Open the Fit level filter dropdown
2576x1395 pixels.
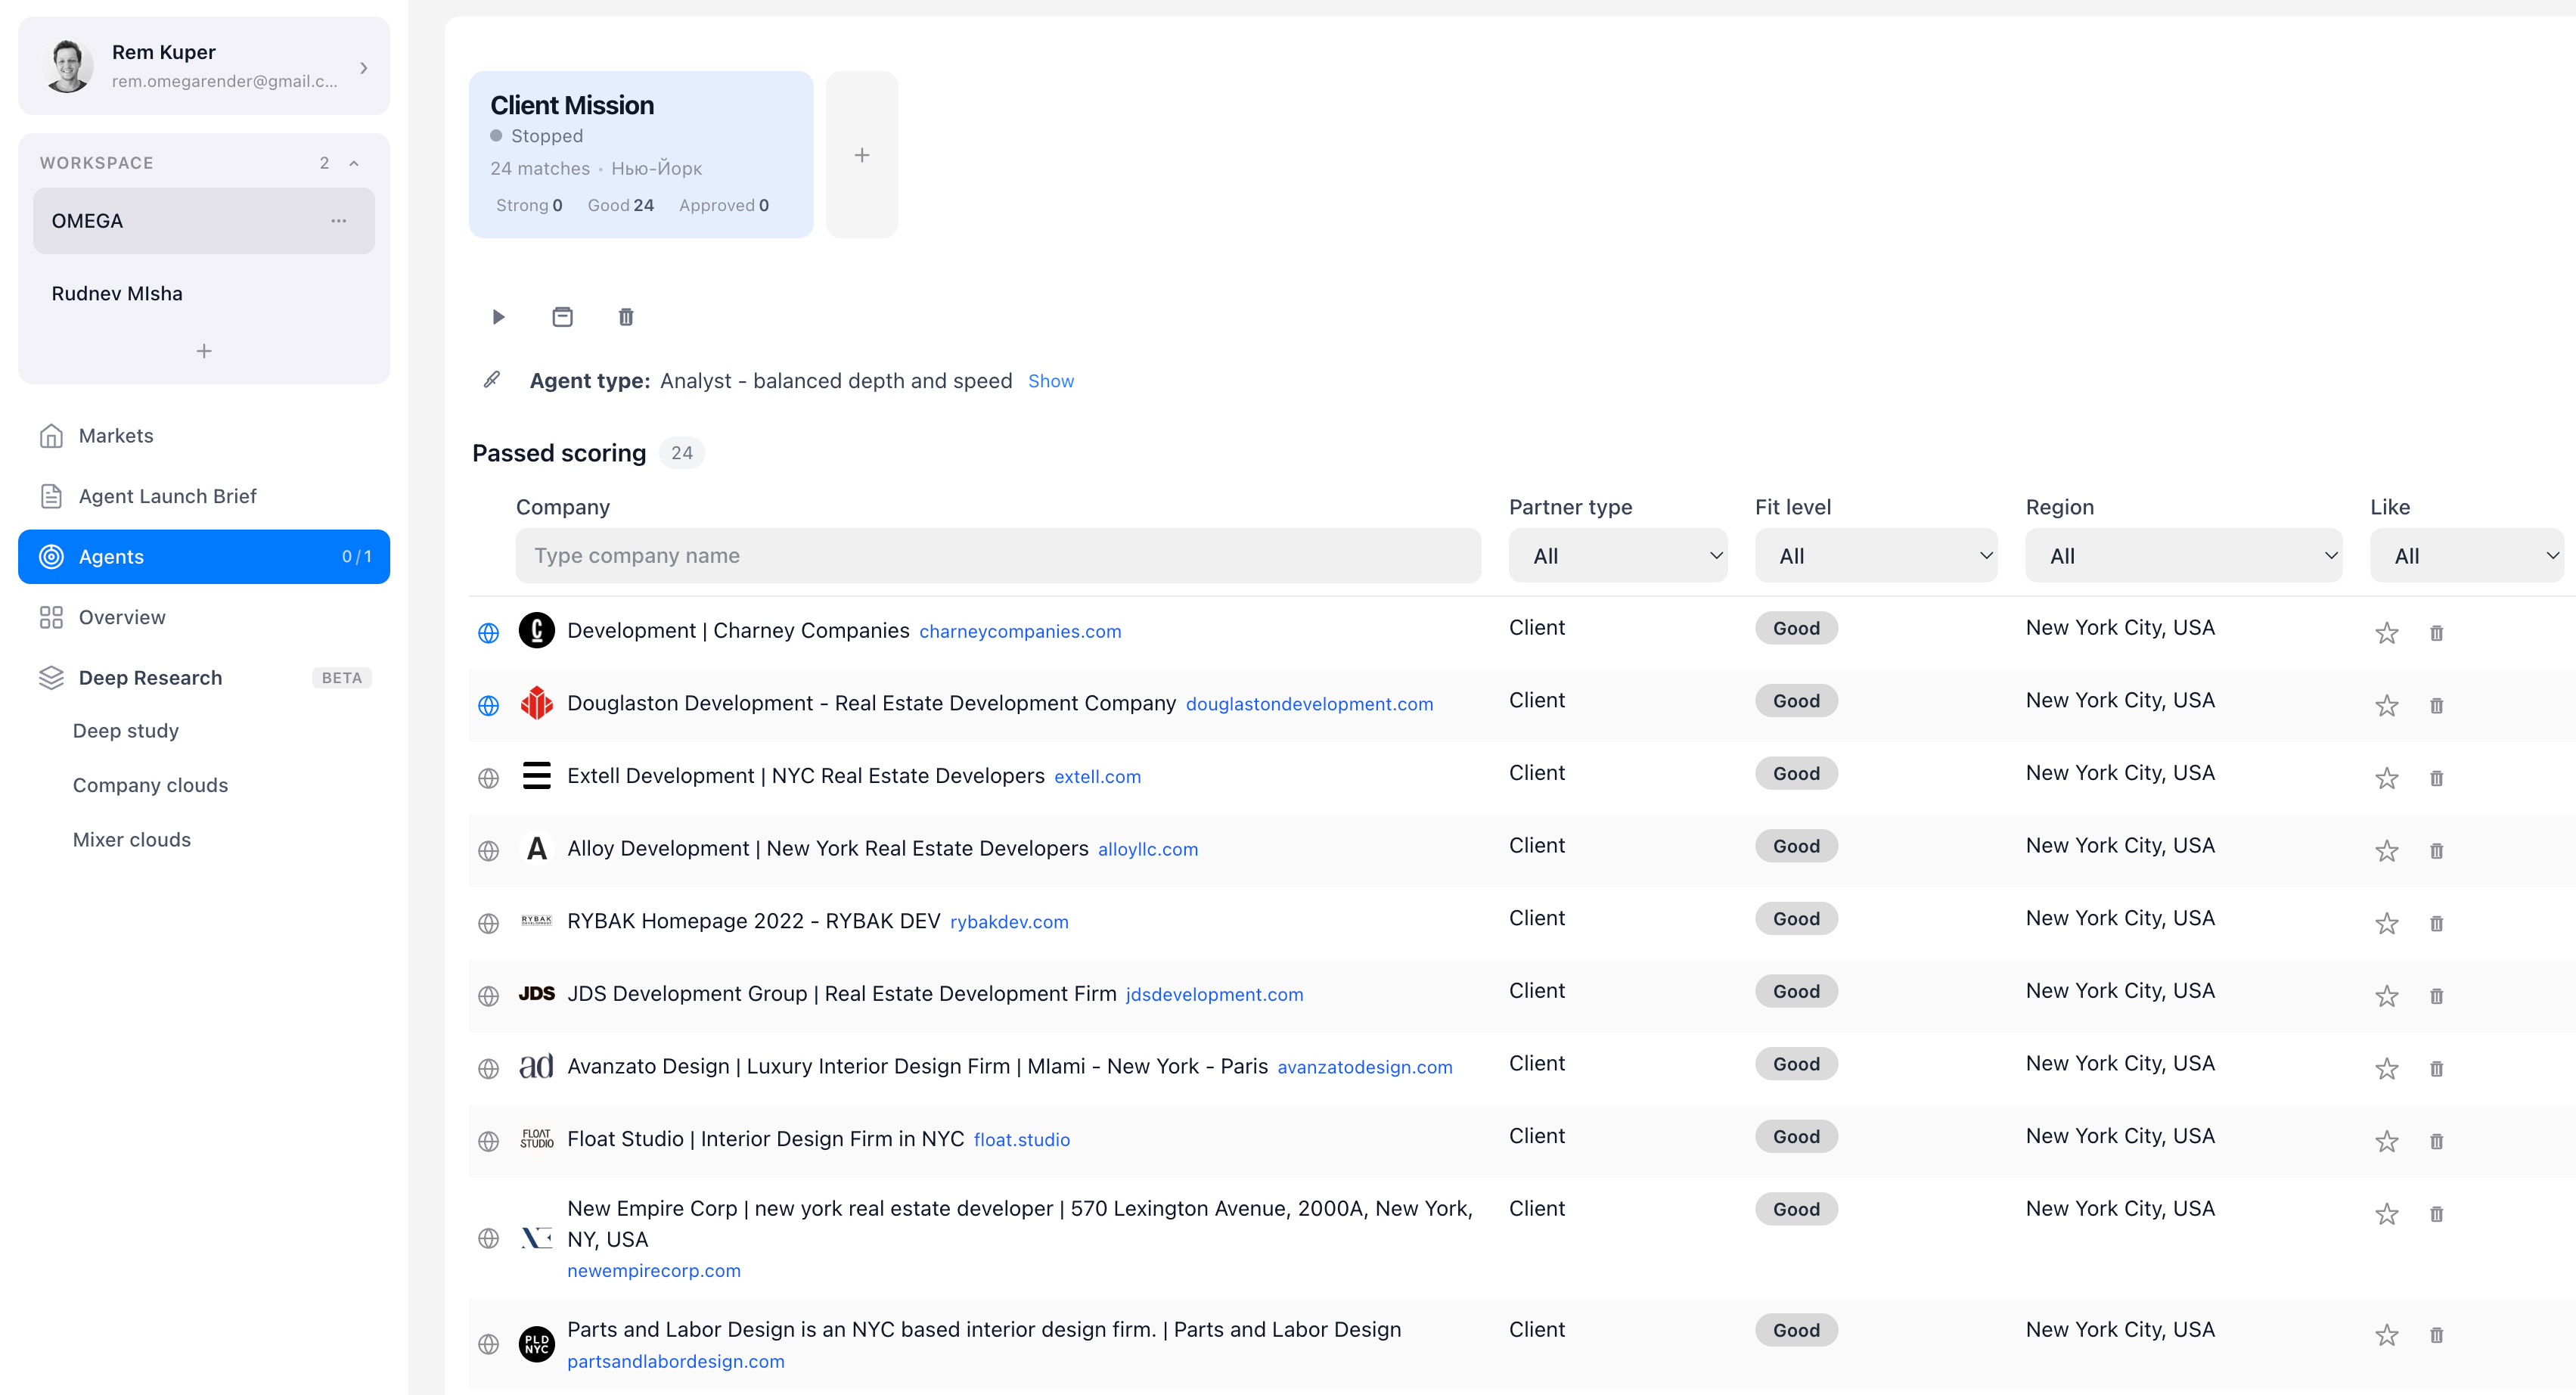tap(1875, 556)
